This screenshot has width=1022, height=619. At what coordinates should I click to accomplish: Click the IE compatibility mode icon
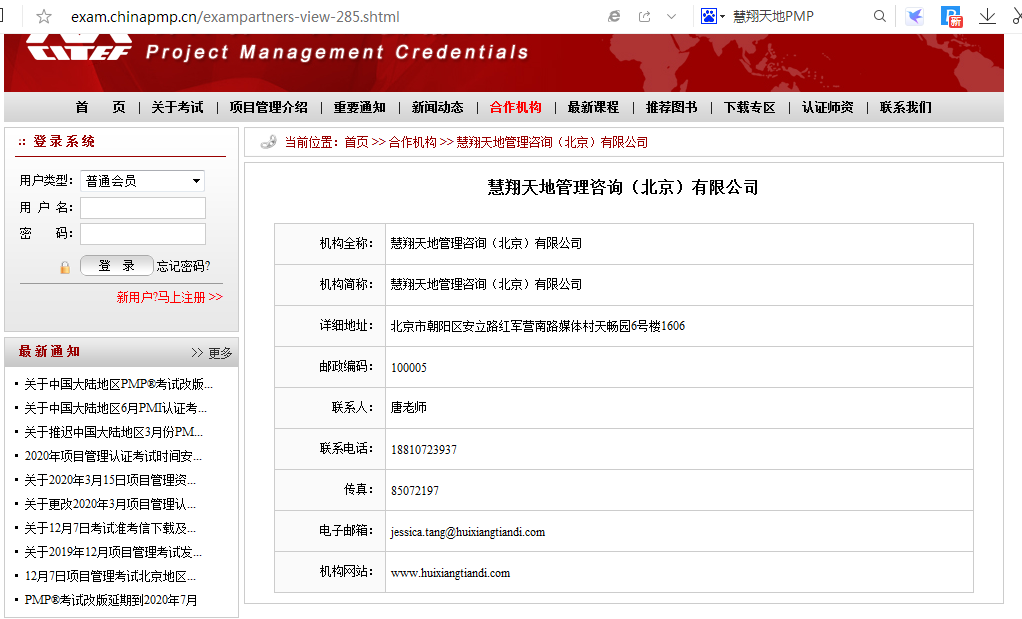tap(614, 17)
